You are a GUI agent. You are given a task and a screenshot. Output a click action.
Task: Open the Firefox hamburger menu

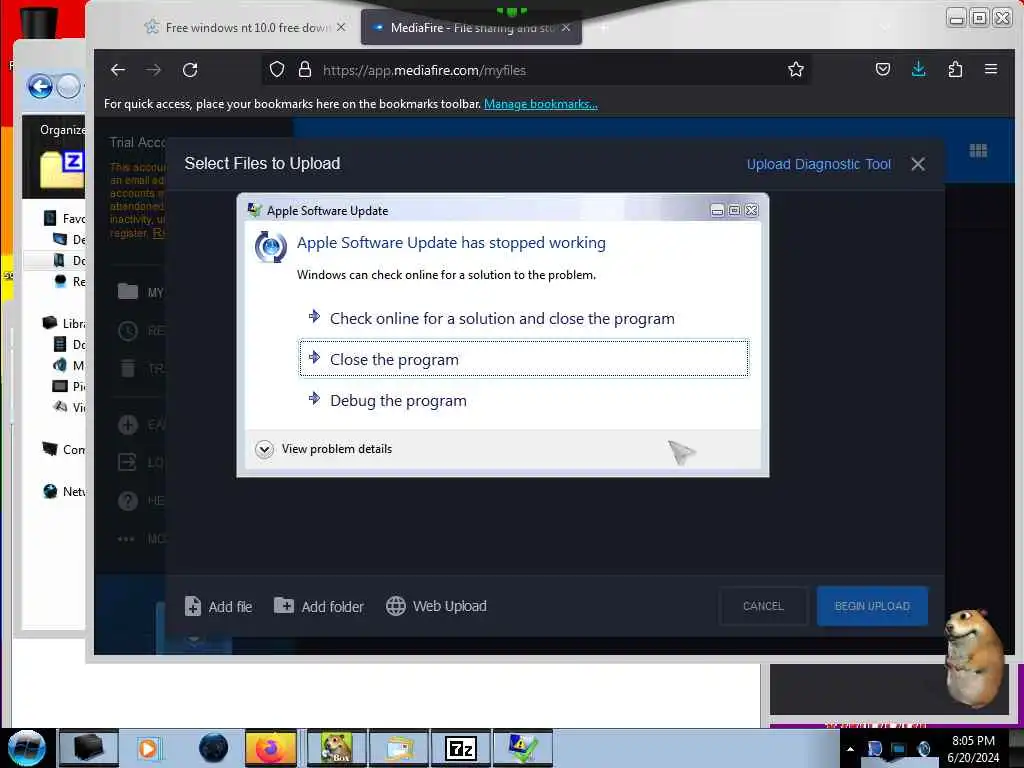pyautogui.click(x=991, y=69)
